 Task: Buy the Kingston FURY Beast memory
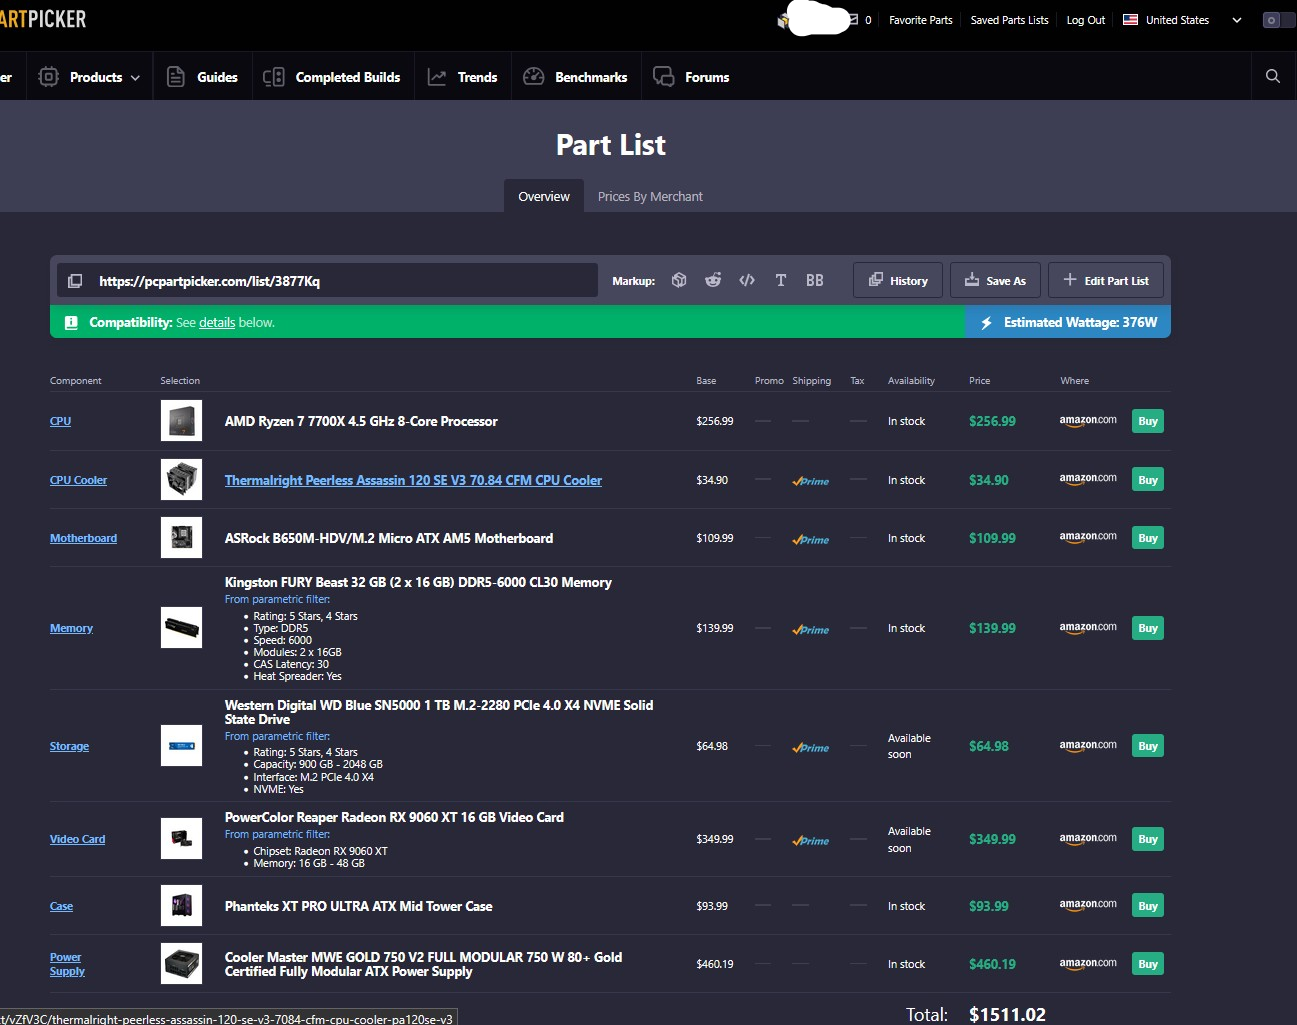click(x=1148, y=628)
